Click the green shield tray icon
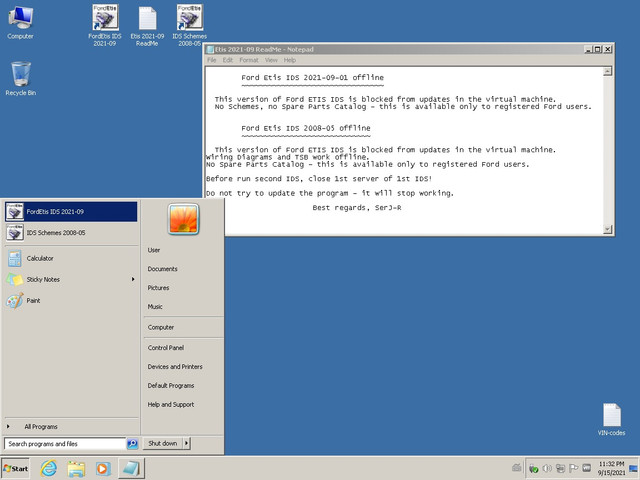Viewport: 640px width, 480px height. pyautogui.click(x=533, y=469)
